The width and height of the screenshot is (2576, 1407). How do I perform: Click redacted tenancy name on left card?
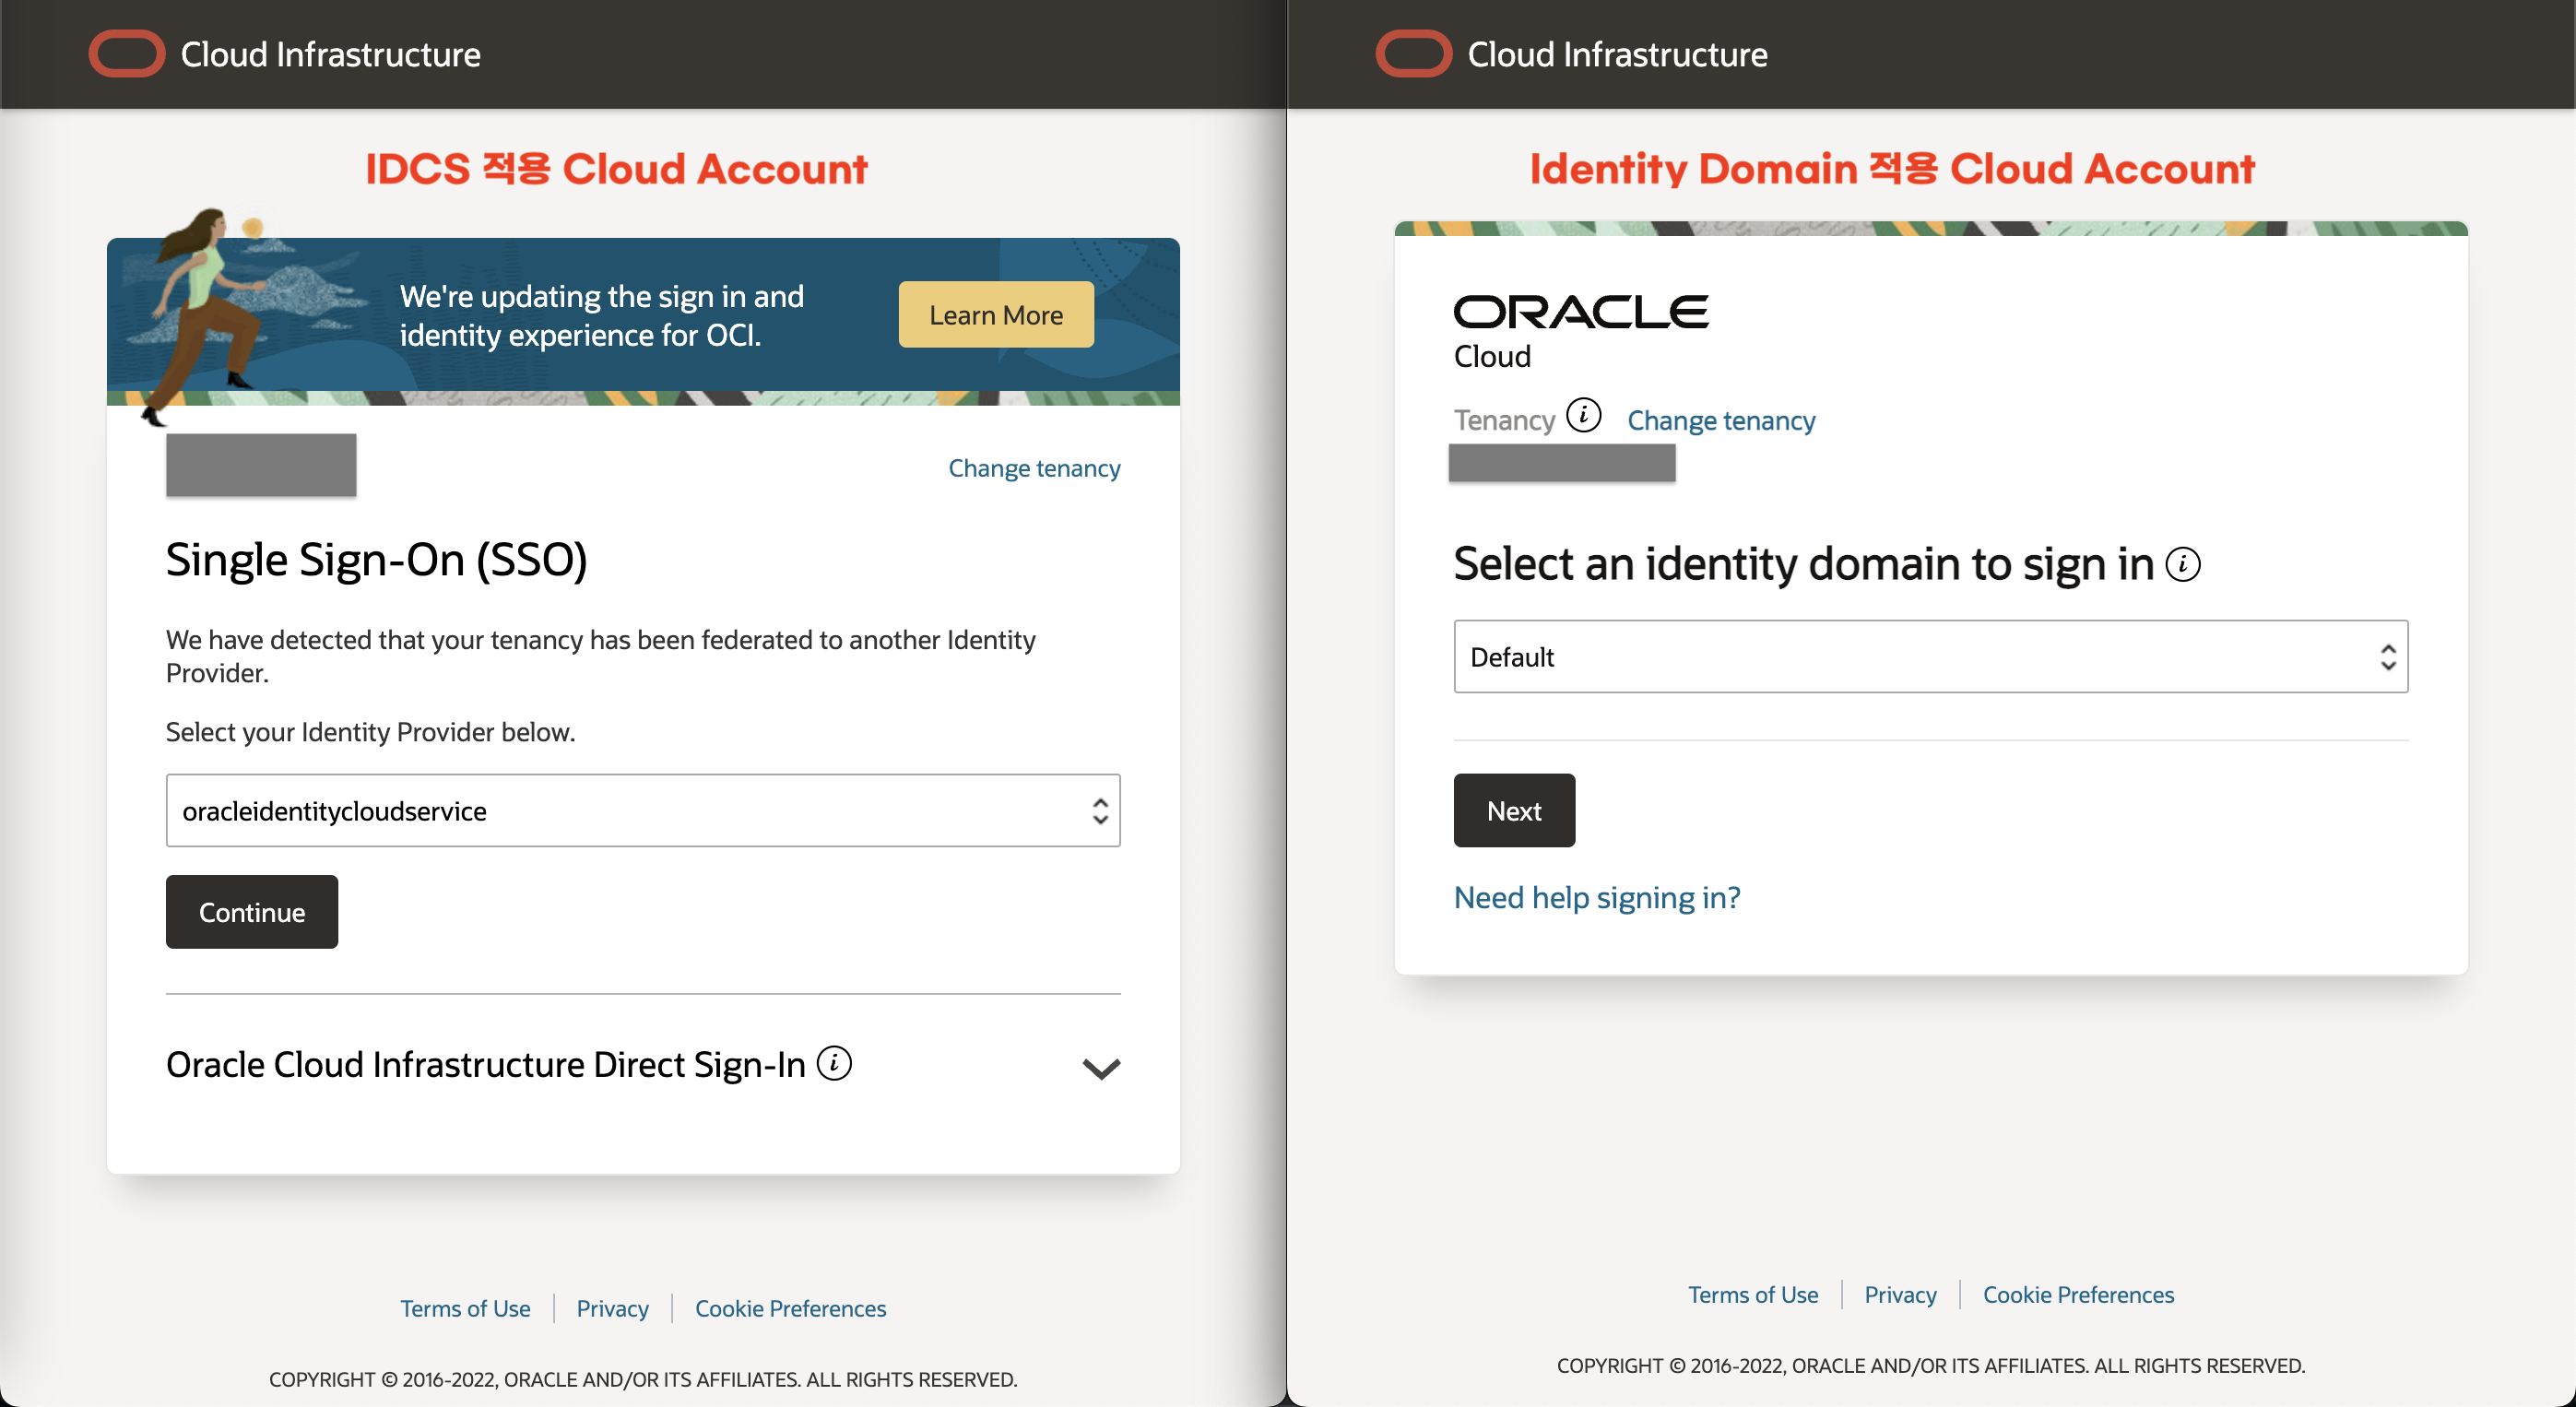tap(261, 465)
